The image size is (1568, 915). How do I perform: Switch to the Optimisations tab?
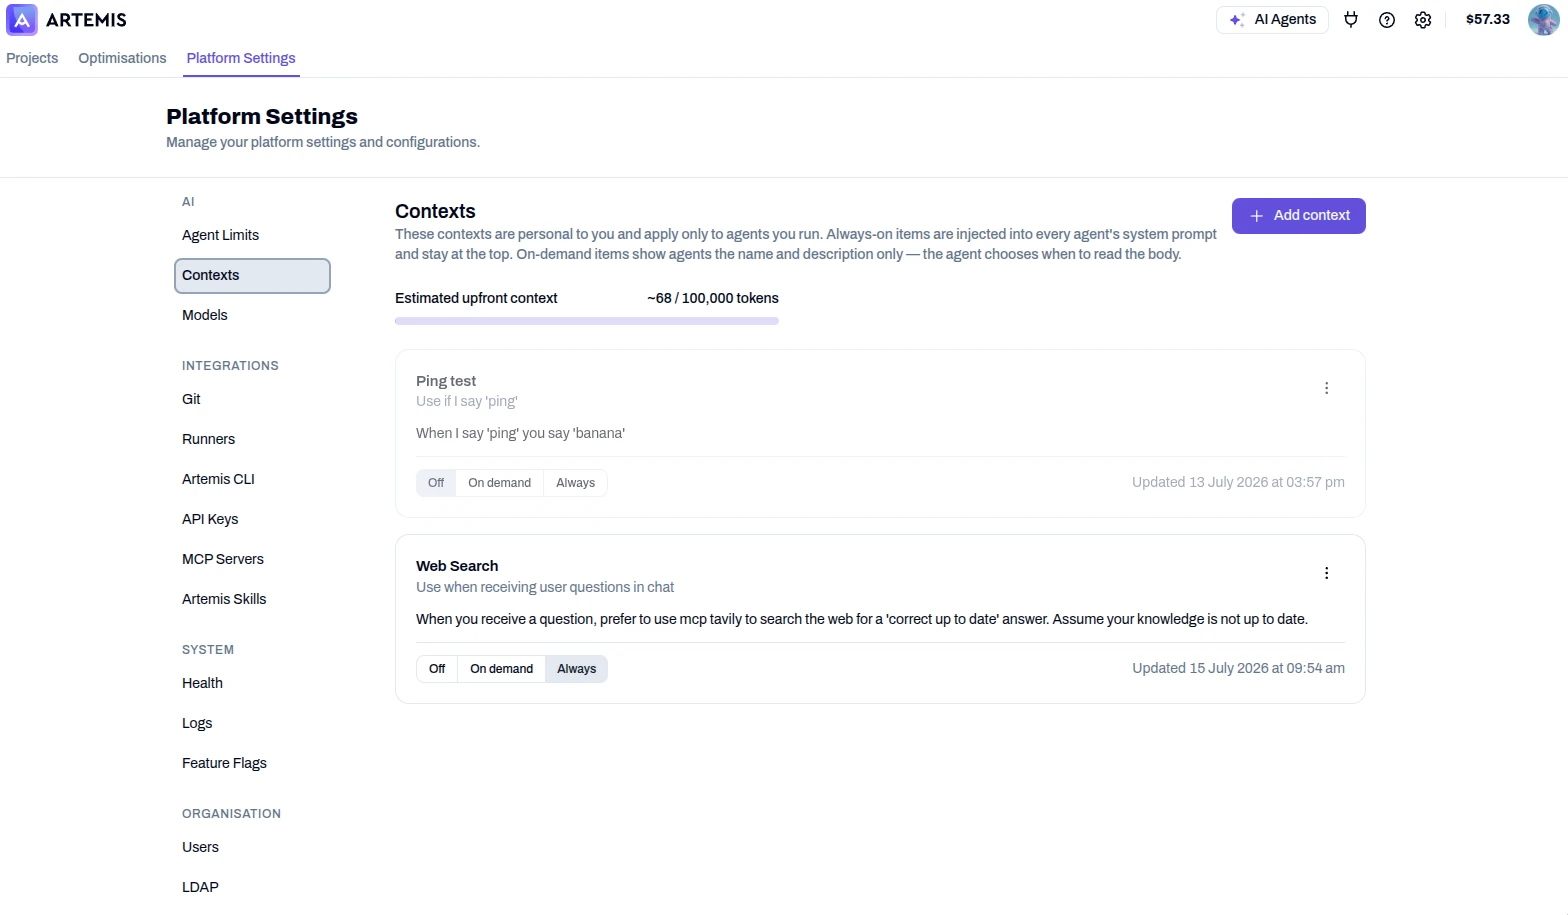point(122,58)
